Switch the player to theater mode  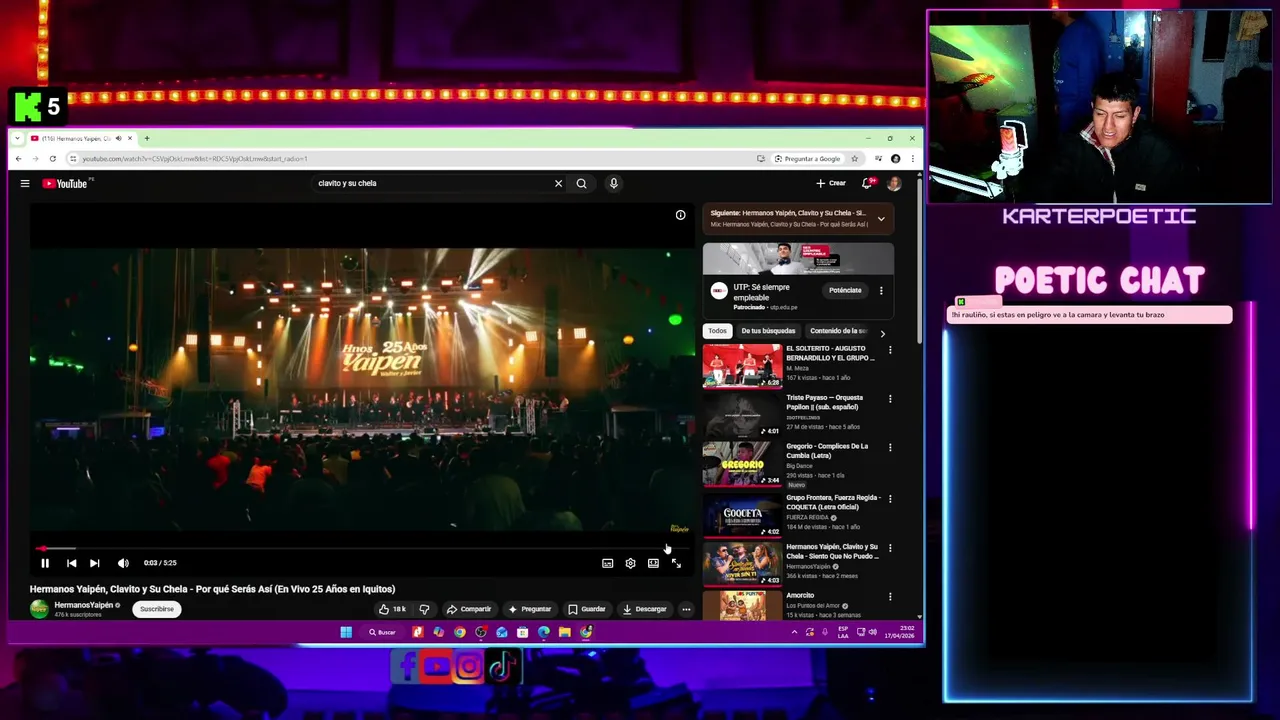653,563
